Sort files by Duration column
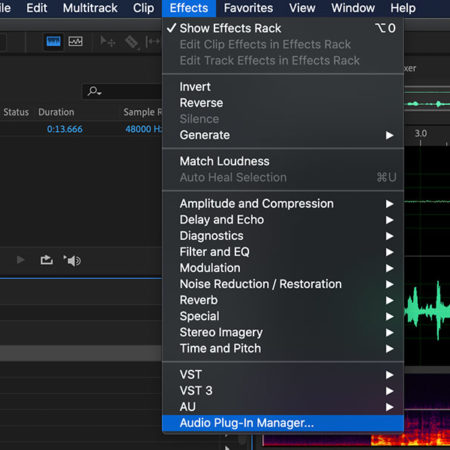Image resolution: width=450 pixels, height=450 pixels. tap(56, 112)
